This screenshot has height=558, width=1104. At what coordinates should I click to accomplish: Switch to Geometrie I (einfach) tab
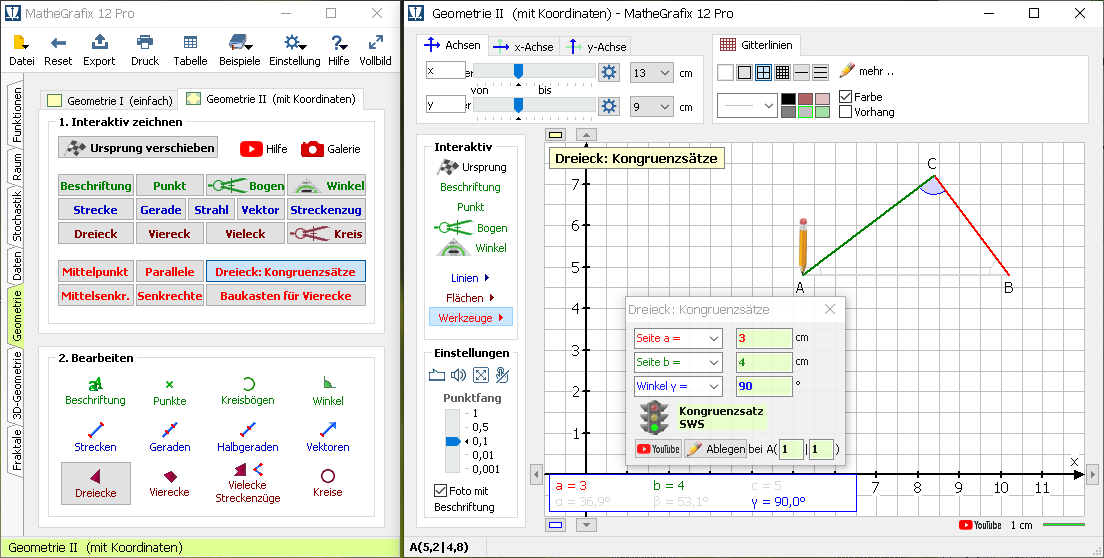107,100
